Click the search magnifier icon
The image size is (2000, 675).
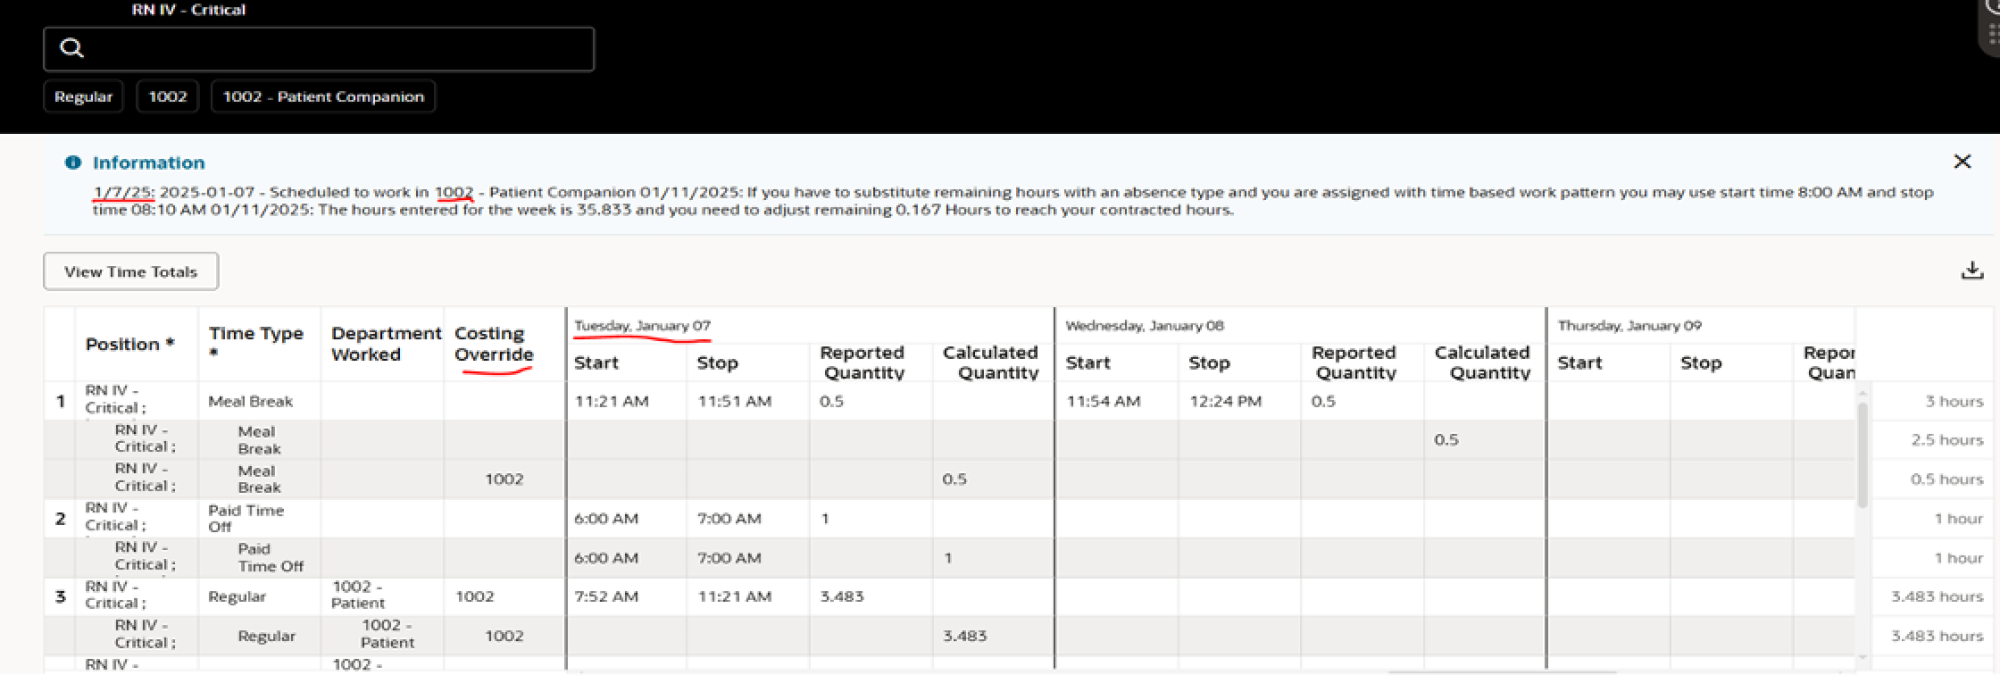coord(71,48)
